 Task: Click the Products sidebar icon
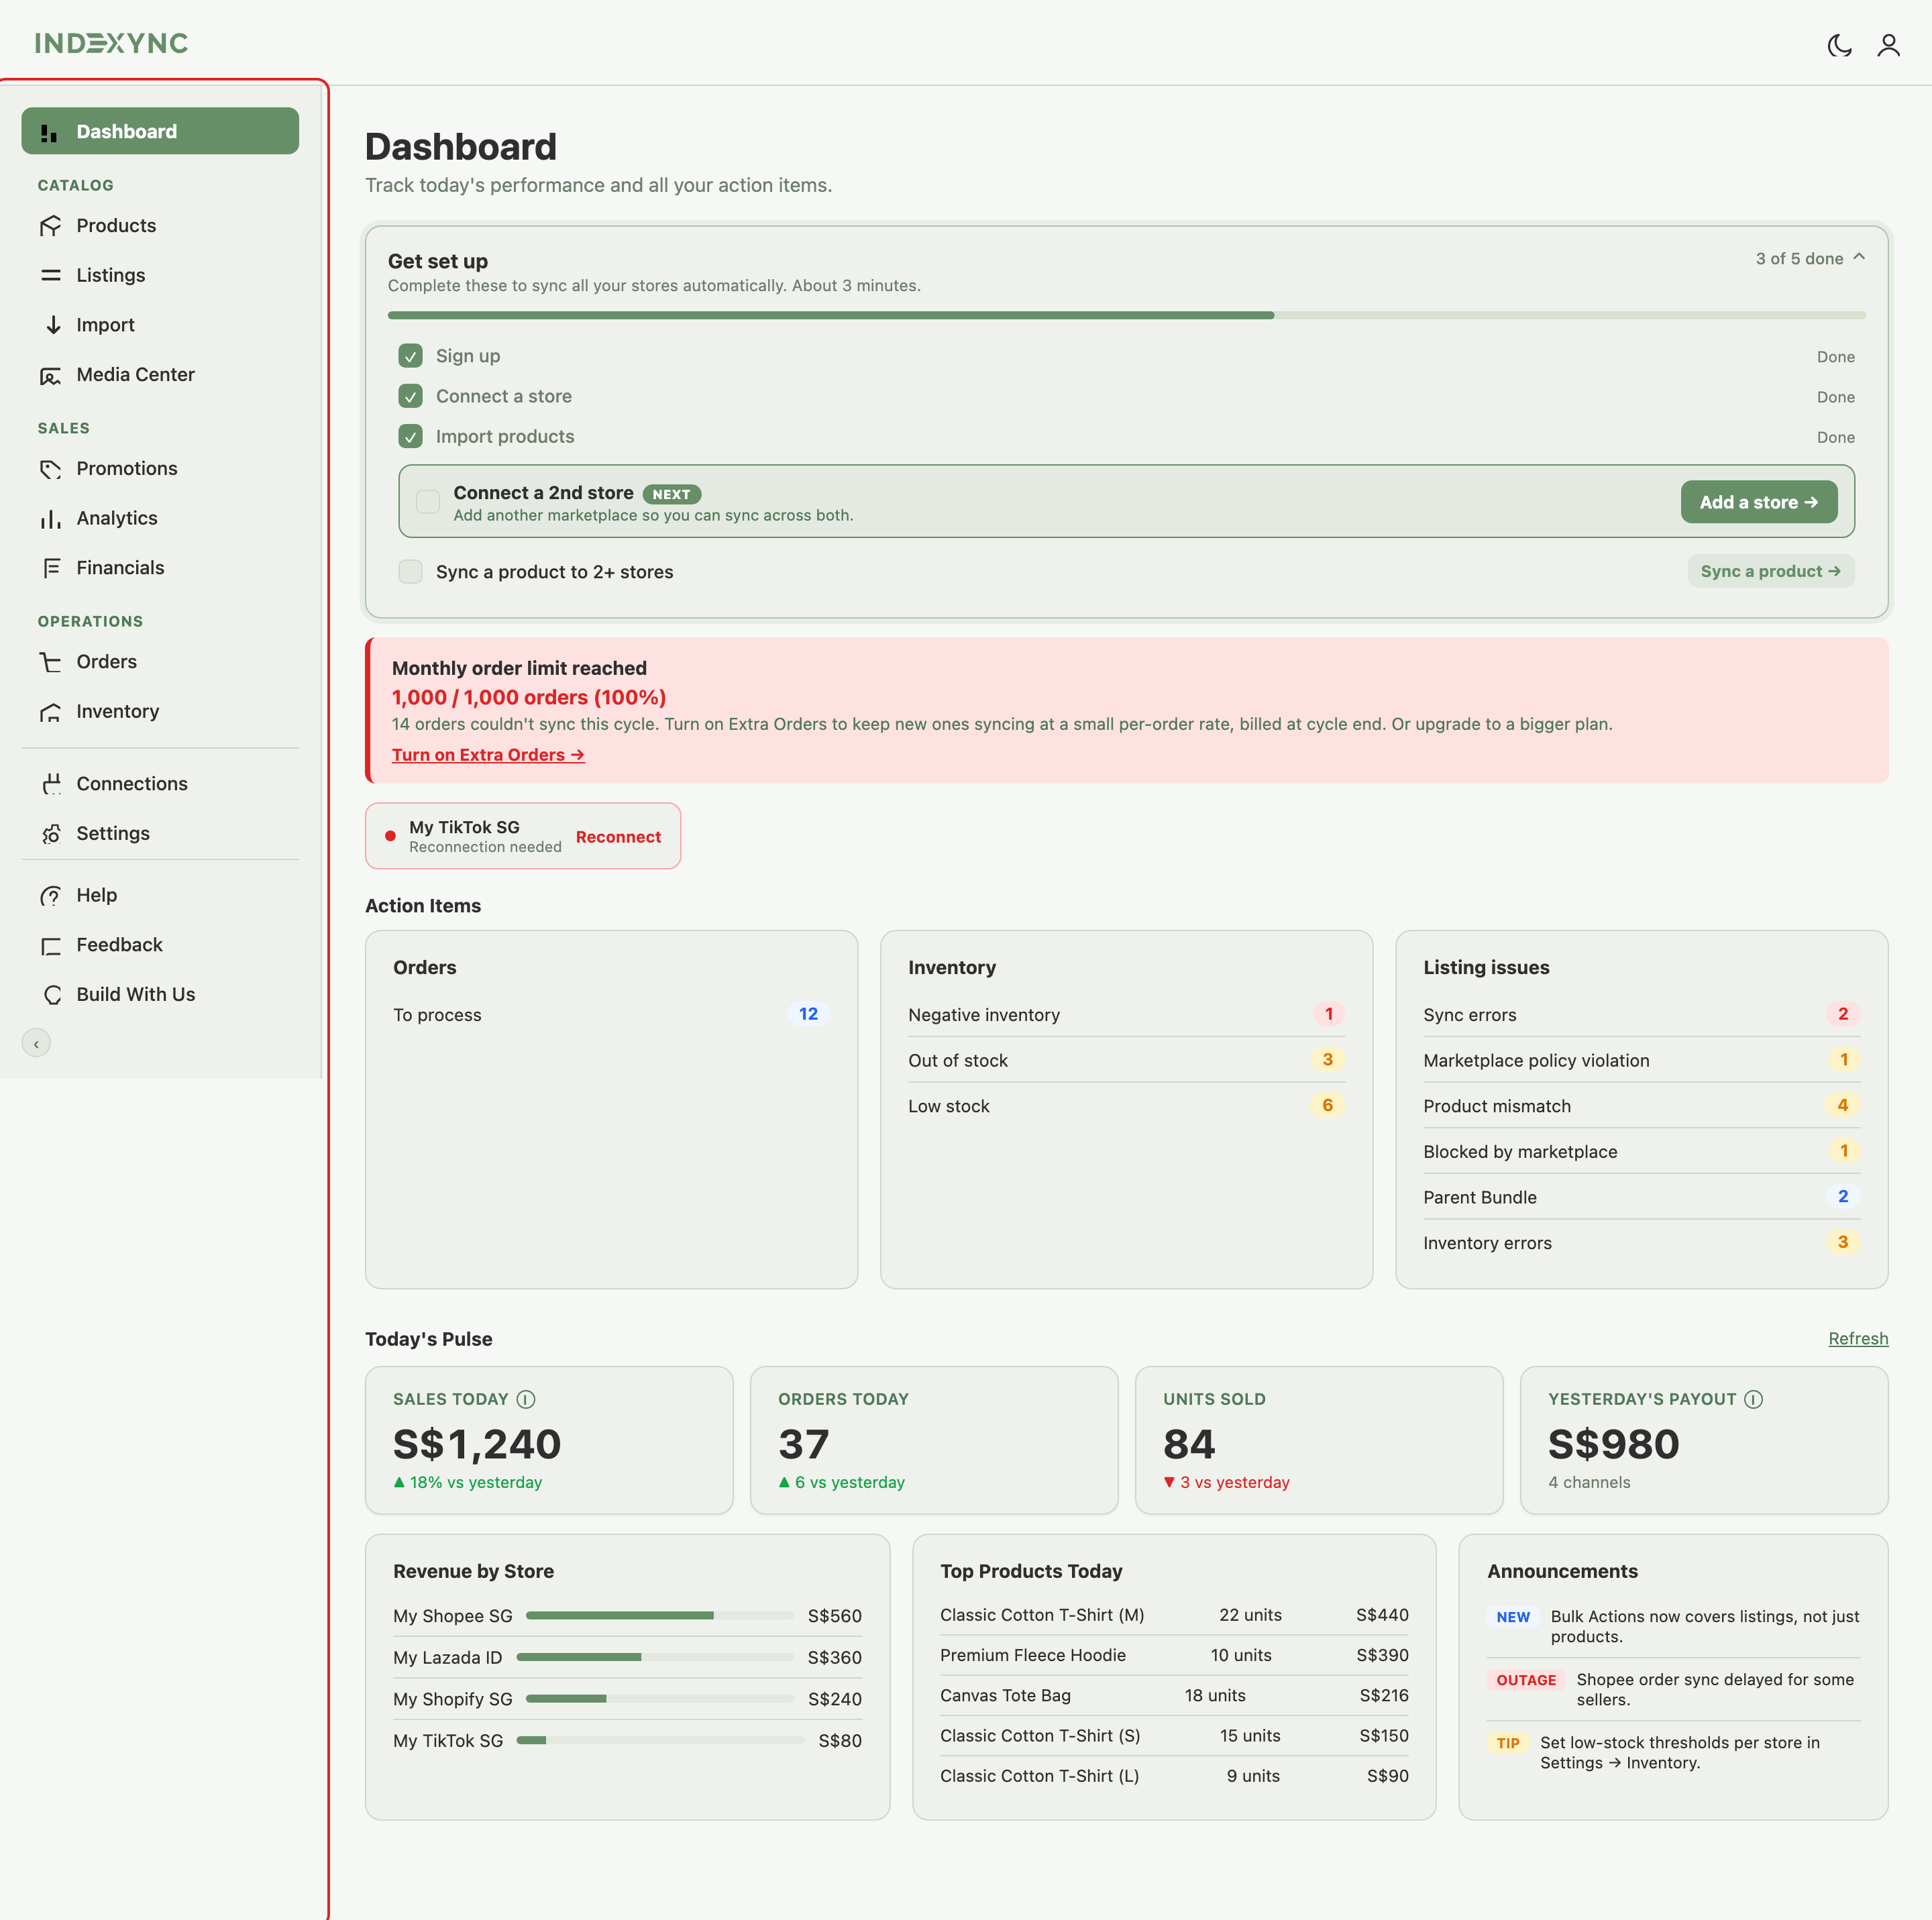pos(50,226)
